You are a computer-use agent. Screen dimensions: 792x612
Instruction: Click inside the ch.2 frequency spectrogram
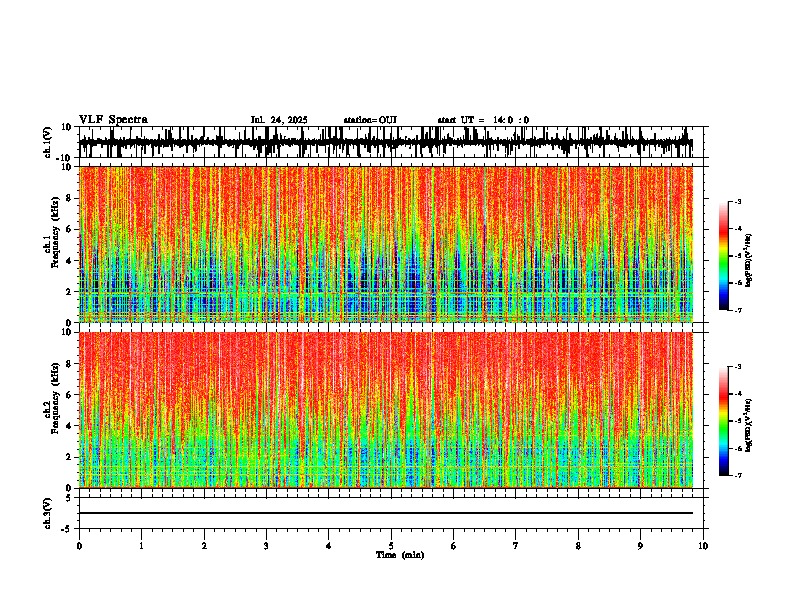point(386,410)
